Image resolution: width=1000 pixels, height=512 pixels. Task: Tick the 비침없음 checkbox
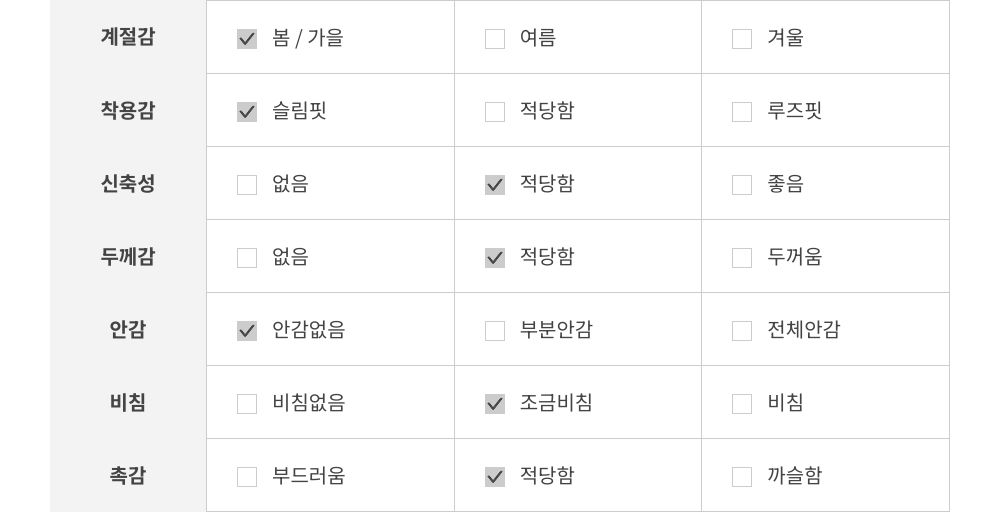click(x=247, y=404)
